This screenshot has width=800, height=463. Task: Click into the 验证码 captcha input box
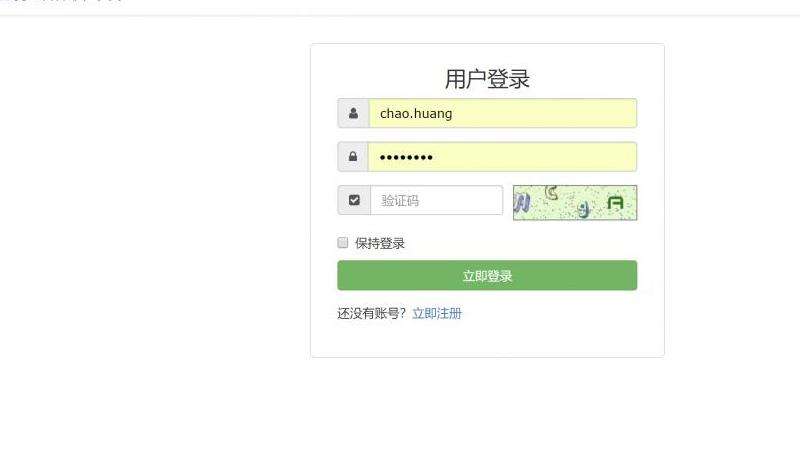click(436, 200)
